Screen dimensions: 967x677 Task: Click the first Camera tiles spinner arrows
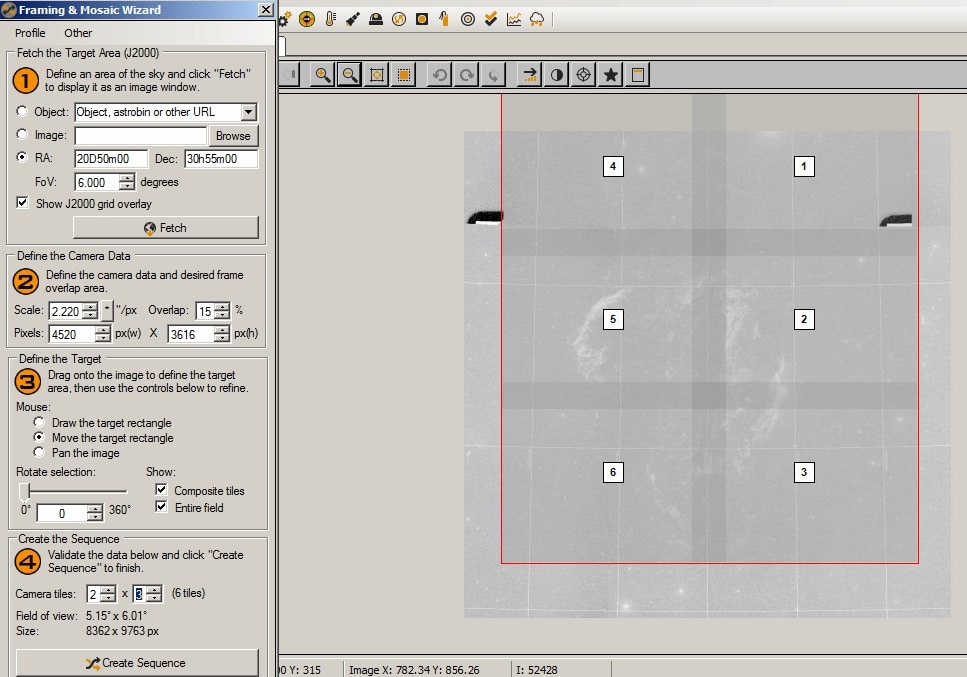108,594
